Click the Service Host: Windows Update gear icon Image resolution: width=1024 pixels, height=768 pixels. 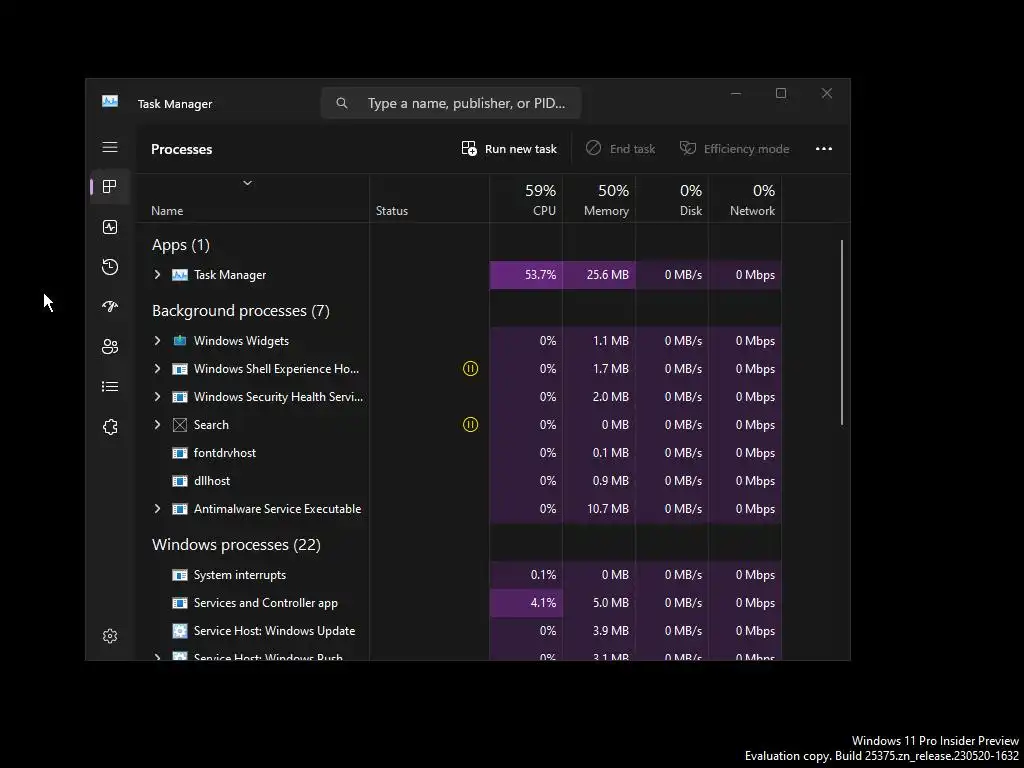click(180, 631)
